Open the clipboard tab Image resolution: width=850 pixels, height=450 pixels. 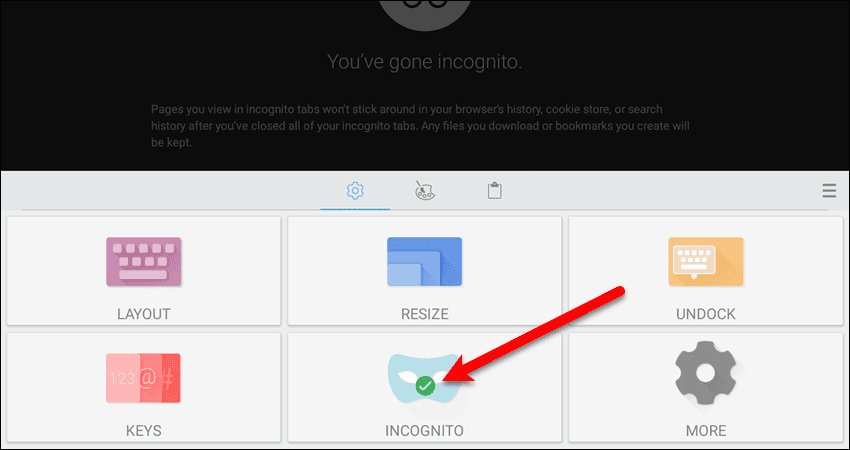coord(494,191)
